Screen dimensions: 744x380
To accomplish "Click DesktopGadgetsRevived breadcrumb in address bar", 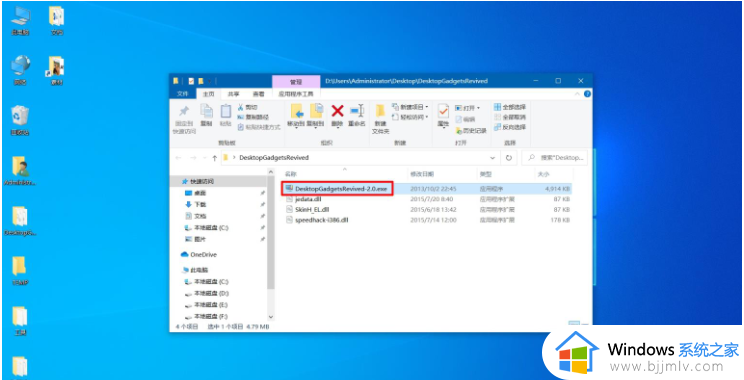I will [274, 158].
